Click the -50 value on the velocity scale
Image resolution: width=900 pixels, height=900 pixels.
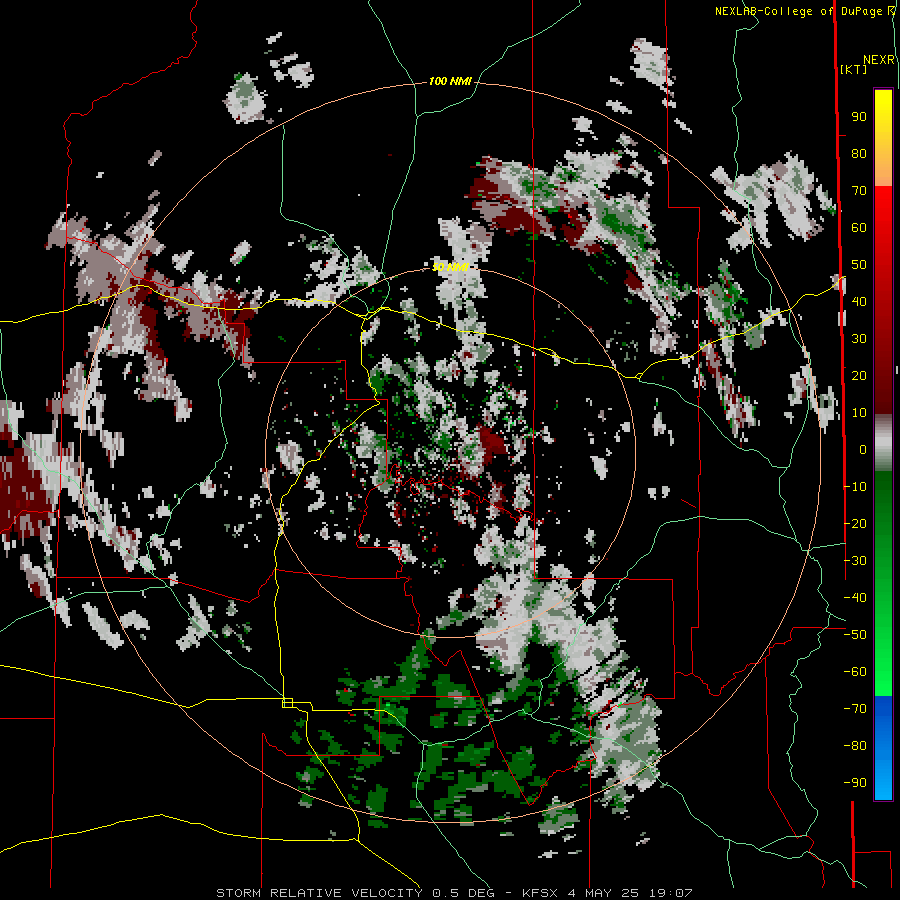(x=855, y=635)
